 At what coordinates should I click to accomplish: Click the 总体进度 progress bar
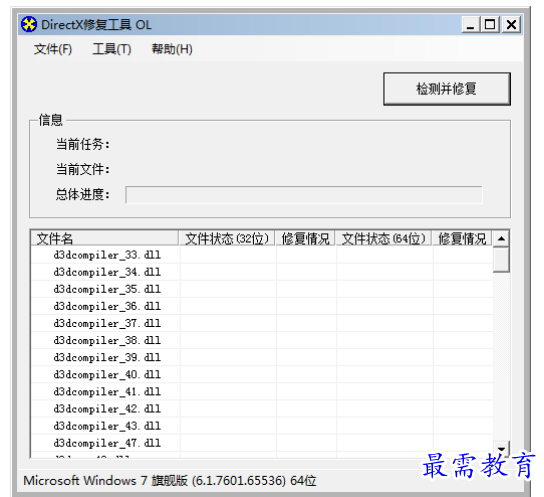304,195
